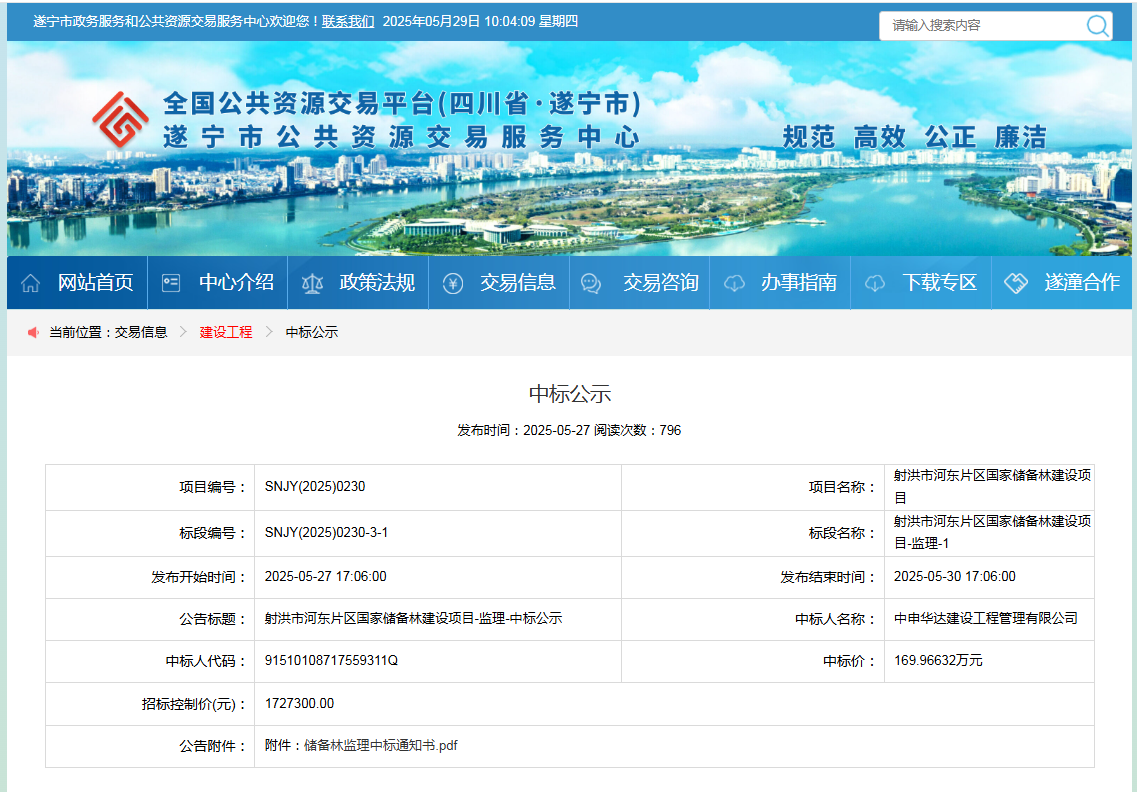This screenshot has width=1137, height=792.
Task: Click the yen coin icon beside 交易信息
Action: tap(453, 284)
